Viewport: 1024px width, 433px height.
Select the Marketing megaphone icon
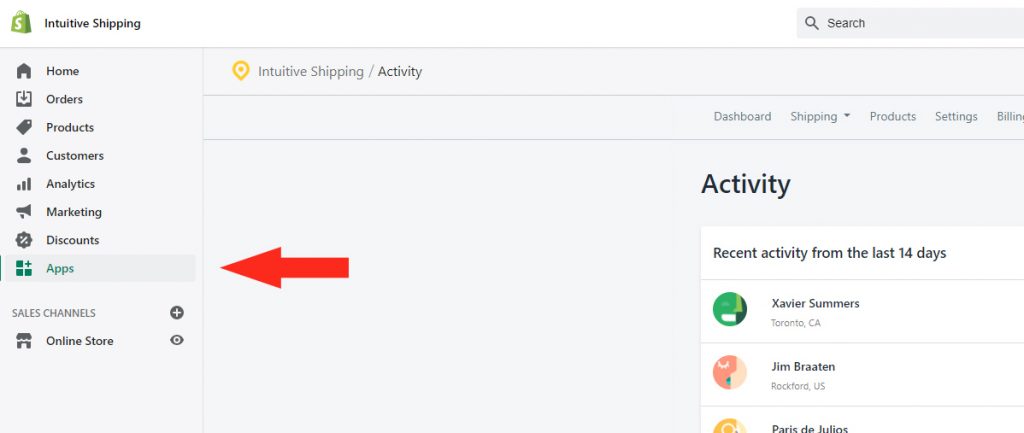[24, 212]
